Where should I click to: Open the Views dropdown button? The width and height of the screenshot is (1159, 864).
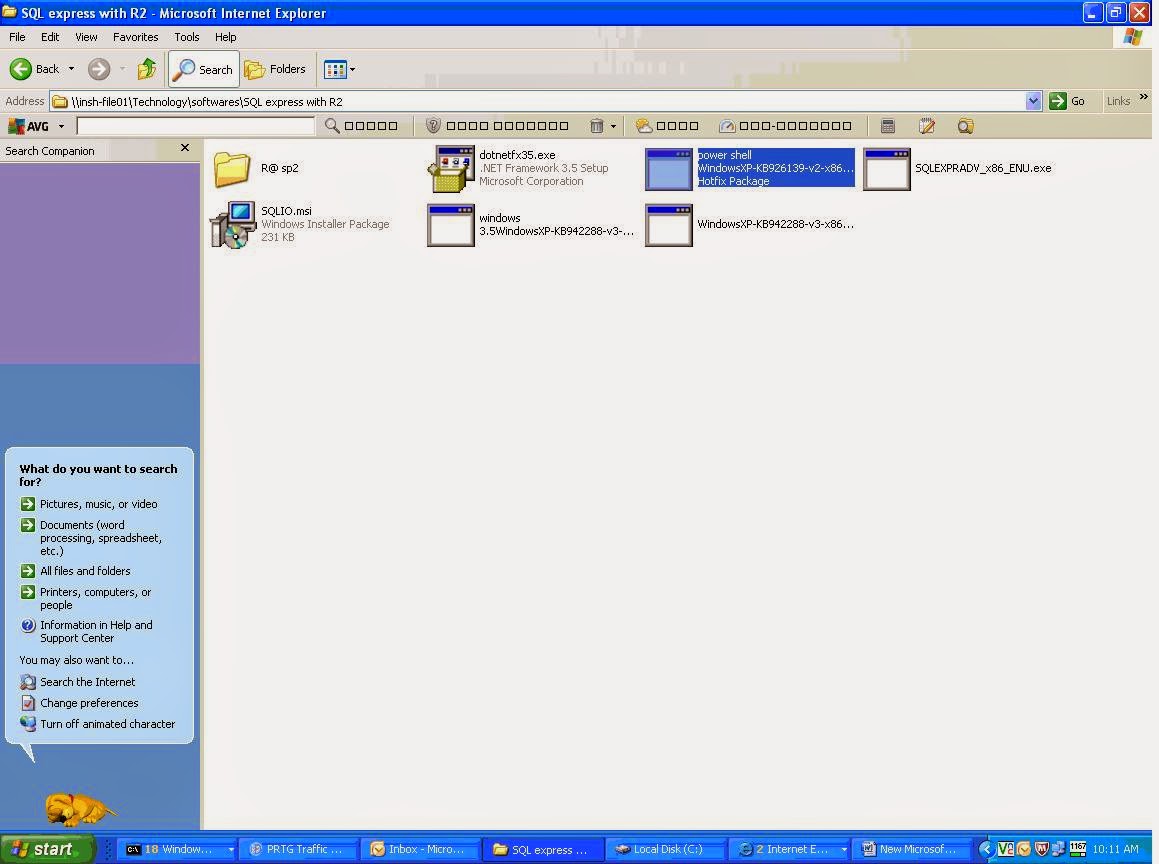click(x=339, y=69)
